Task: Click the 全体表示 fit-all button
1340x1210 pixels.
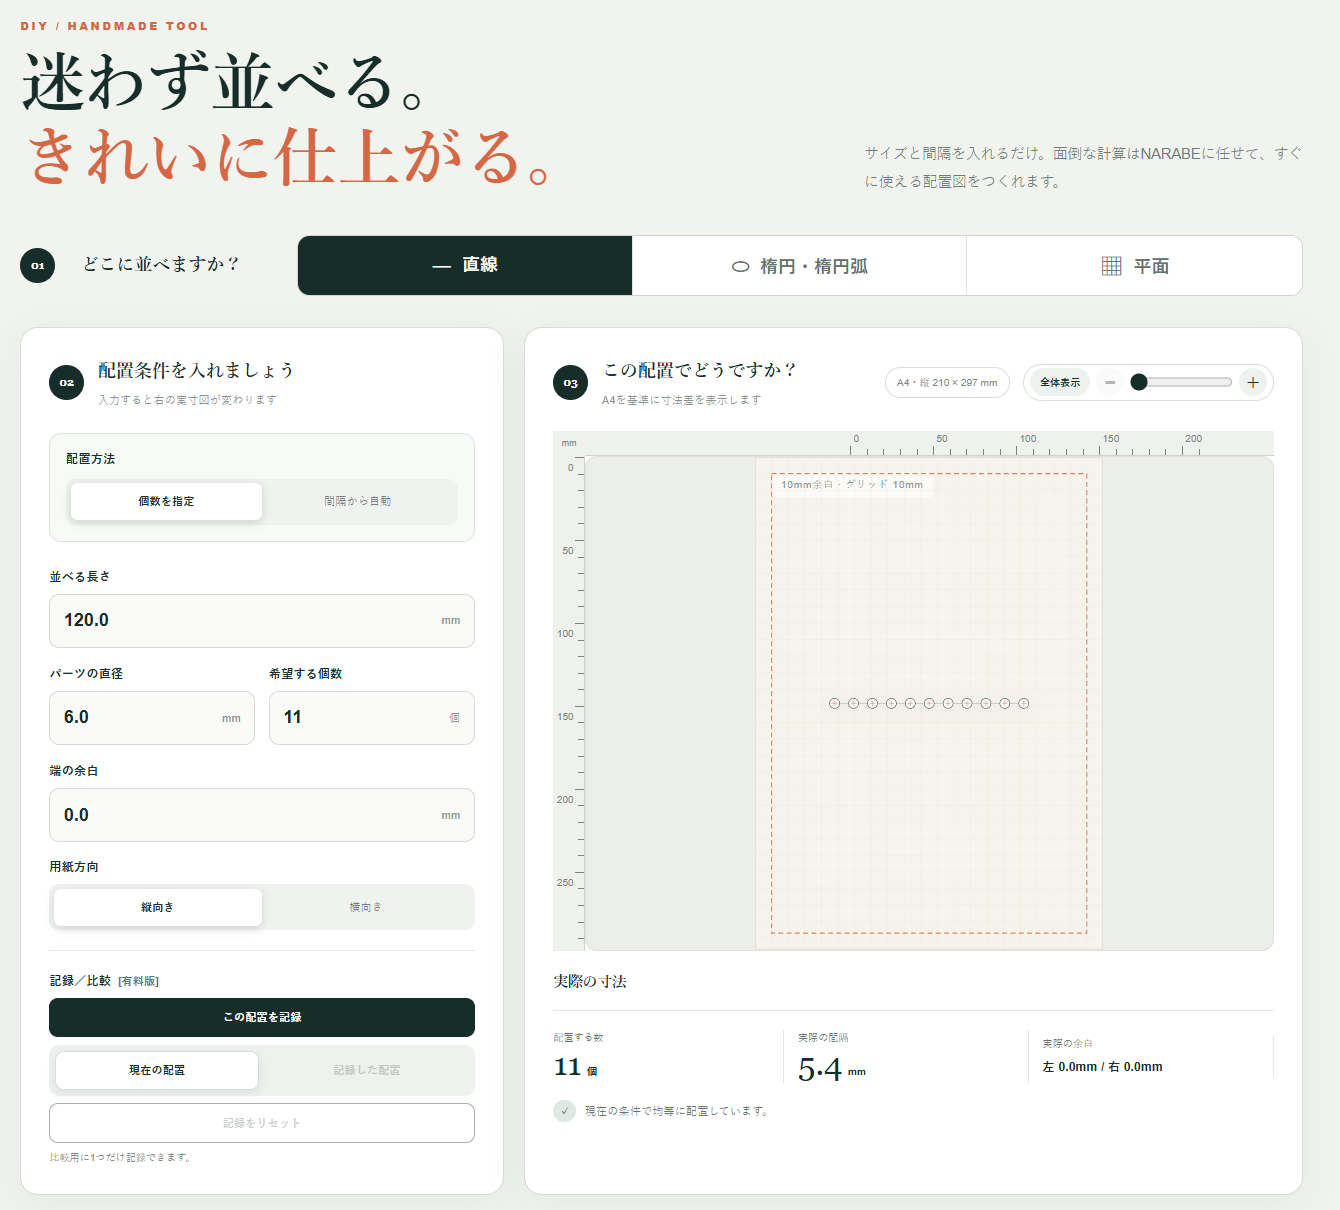Action: [1060, 382]
